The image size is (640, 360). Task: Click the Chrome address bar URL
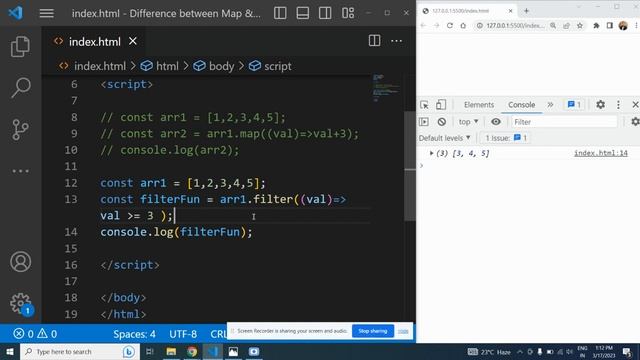515,26
